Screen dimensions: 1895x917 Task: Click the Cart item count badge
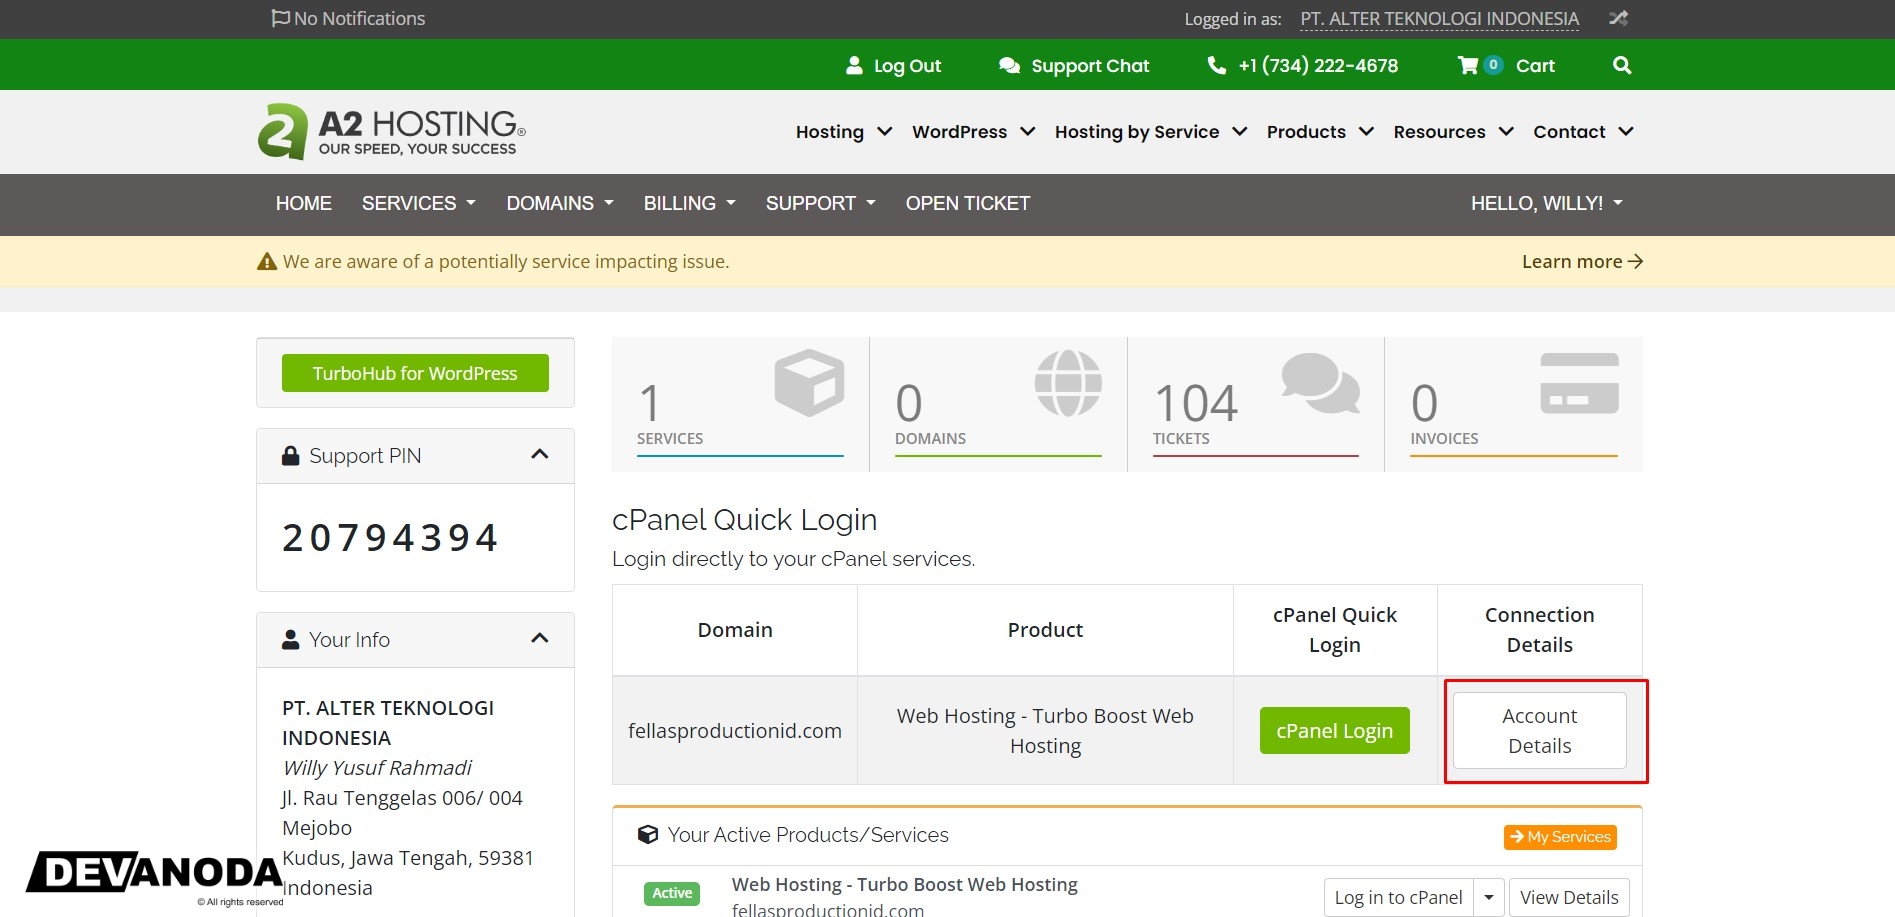(1493, 65)
